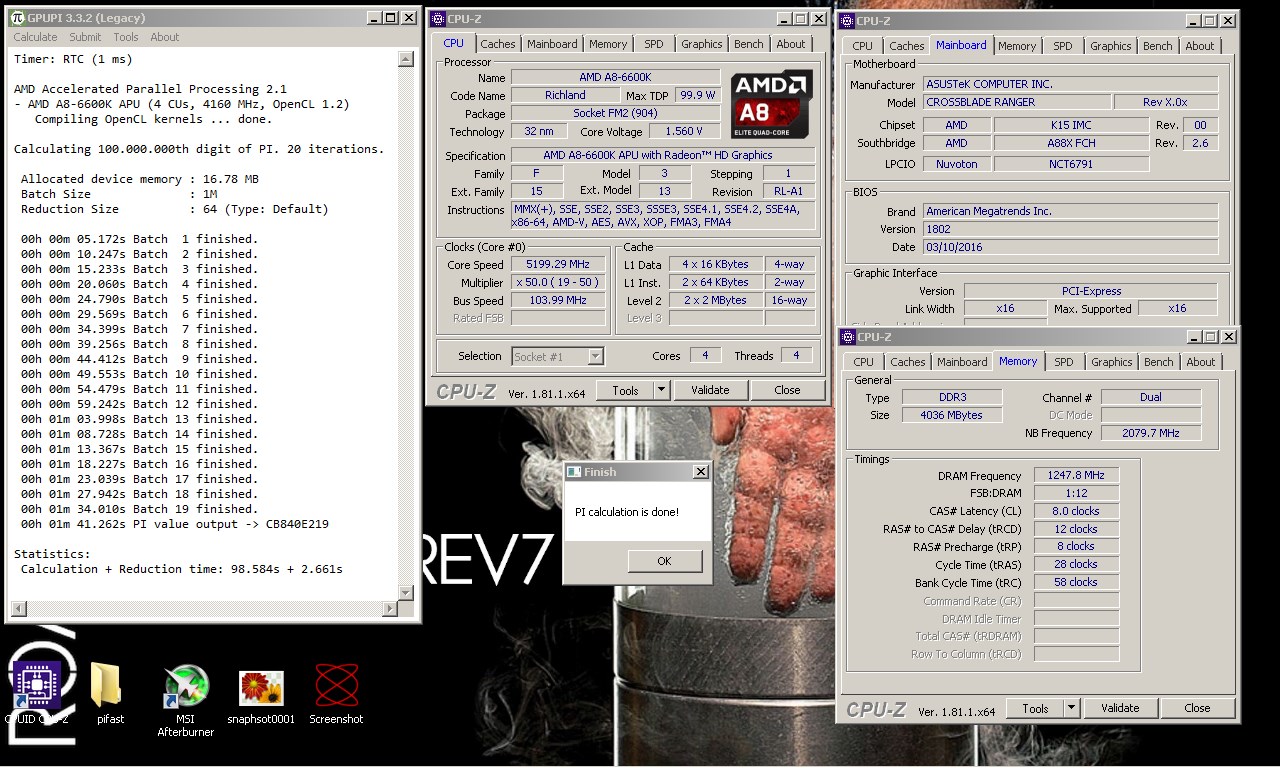The width and height of the screenshot is (1280, 768).
Task: Open the Screenshot desktop shortcut
Action: coord(336,692)
